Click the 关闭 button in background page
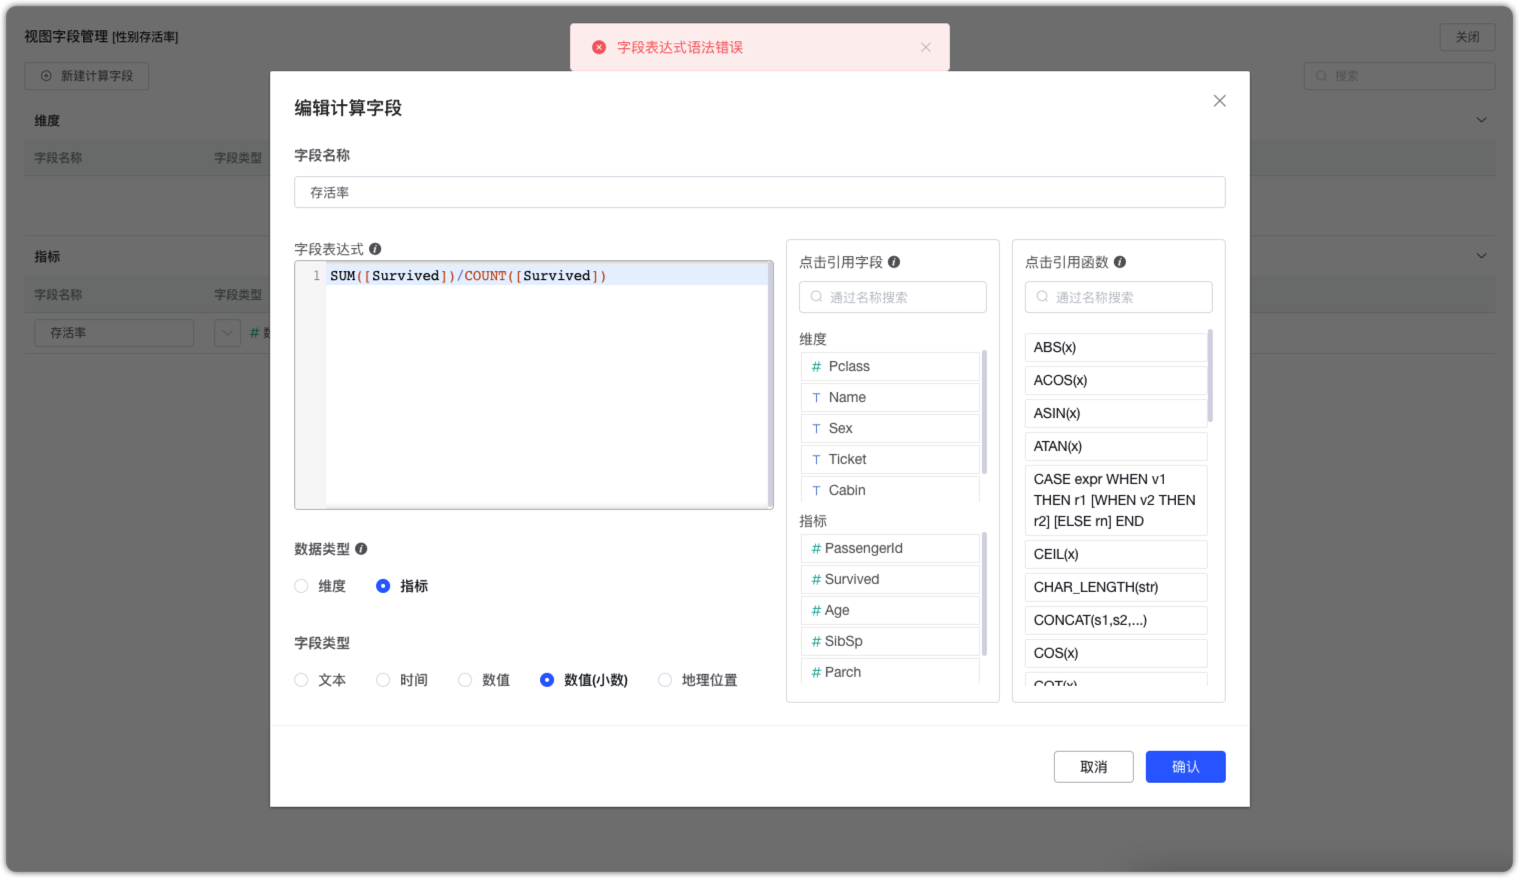Viewport: 1519px width, 878px height. (x=1467, y=37)
